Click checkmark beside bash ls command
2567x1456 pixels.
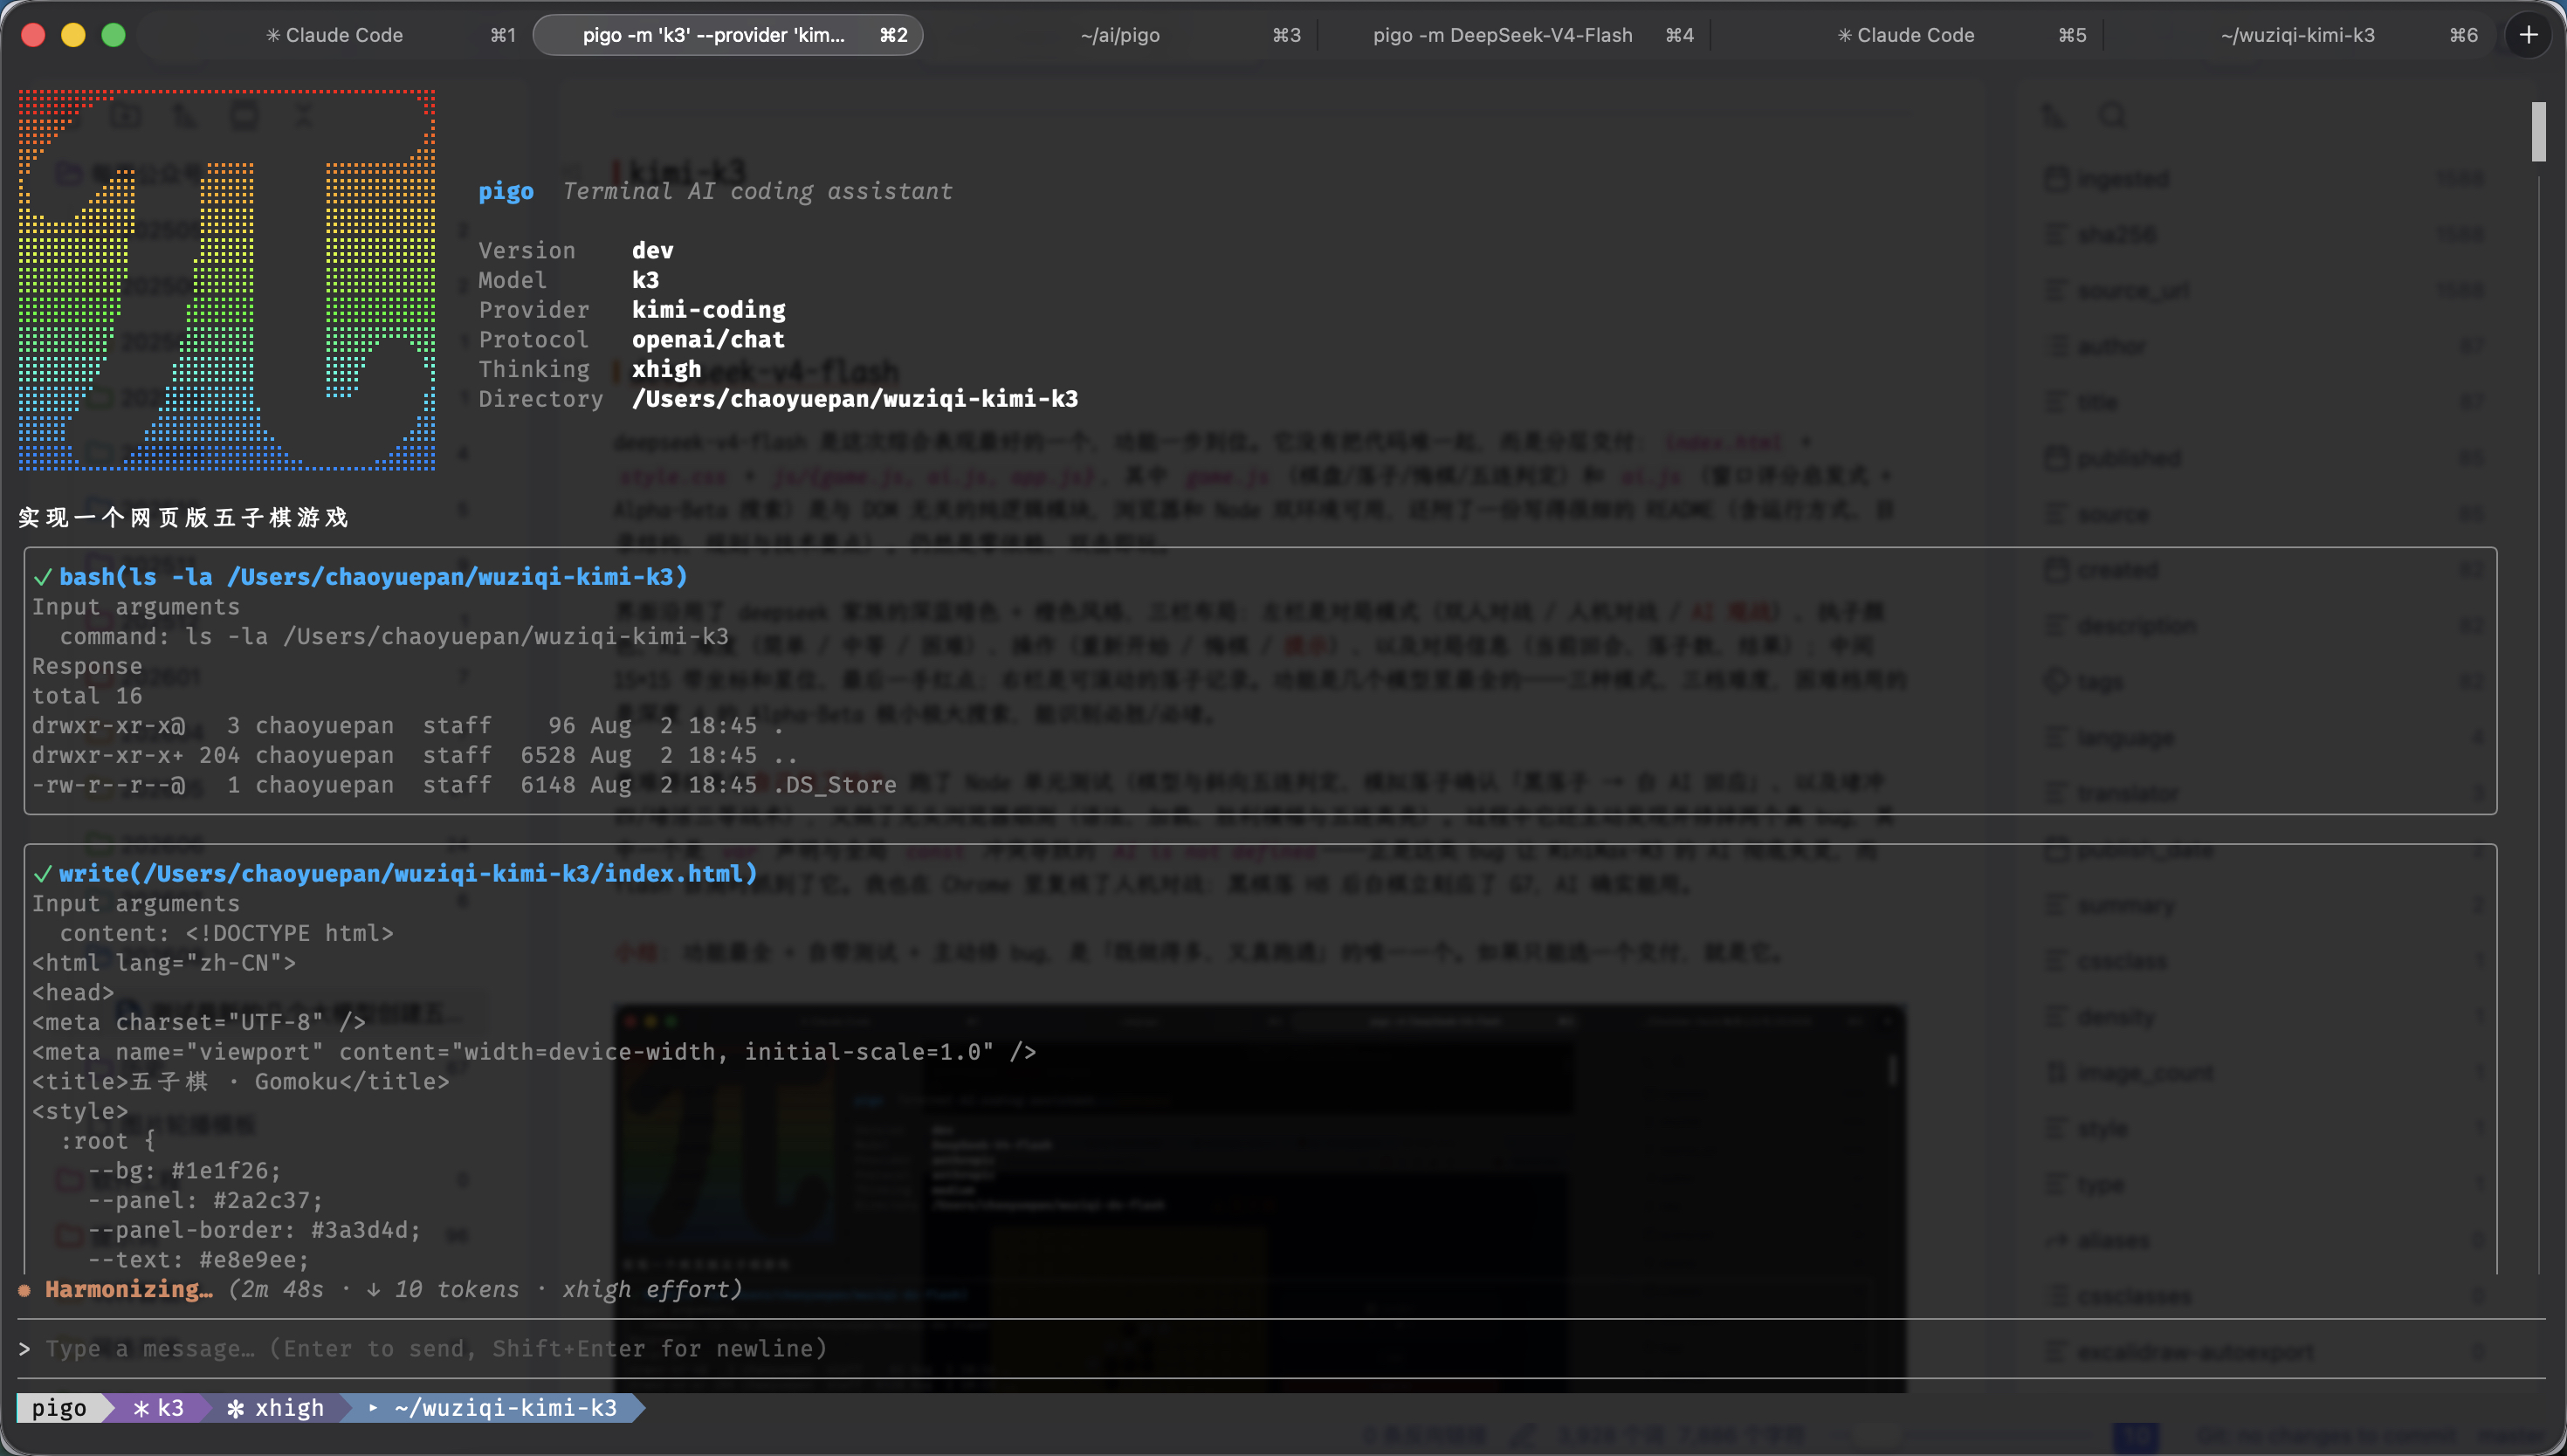[43, 577]
